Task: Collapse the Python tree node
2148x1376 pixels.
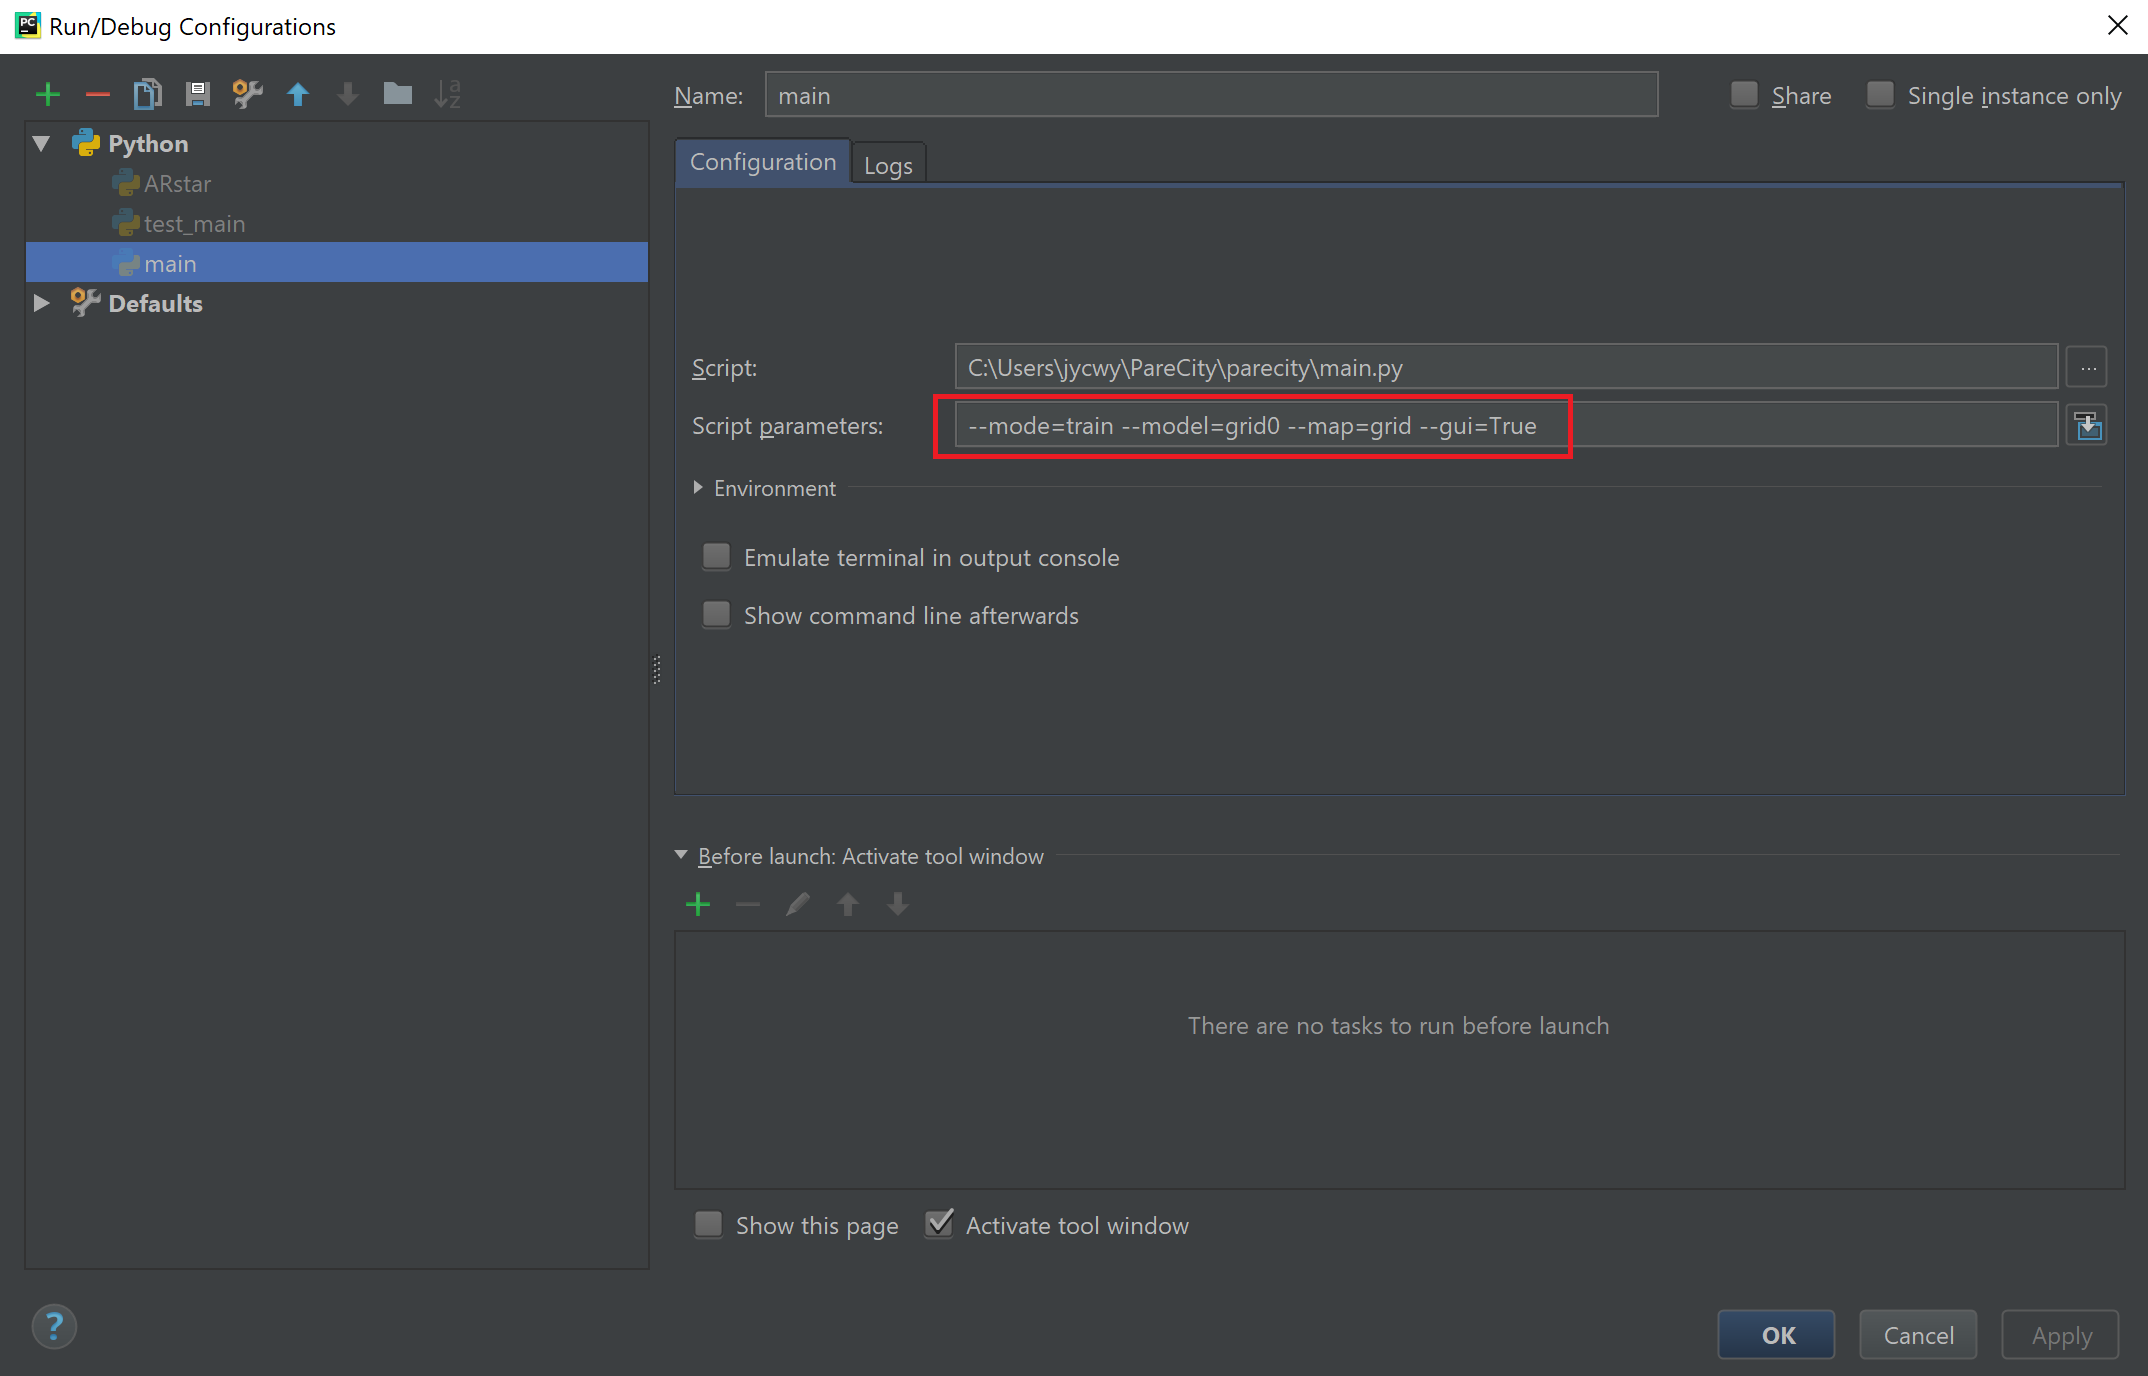Action: 41,144
